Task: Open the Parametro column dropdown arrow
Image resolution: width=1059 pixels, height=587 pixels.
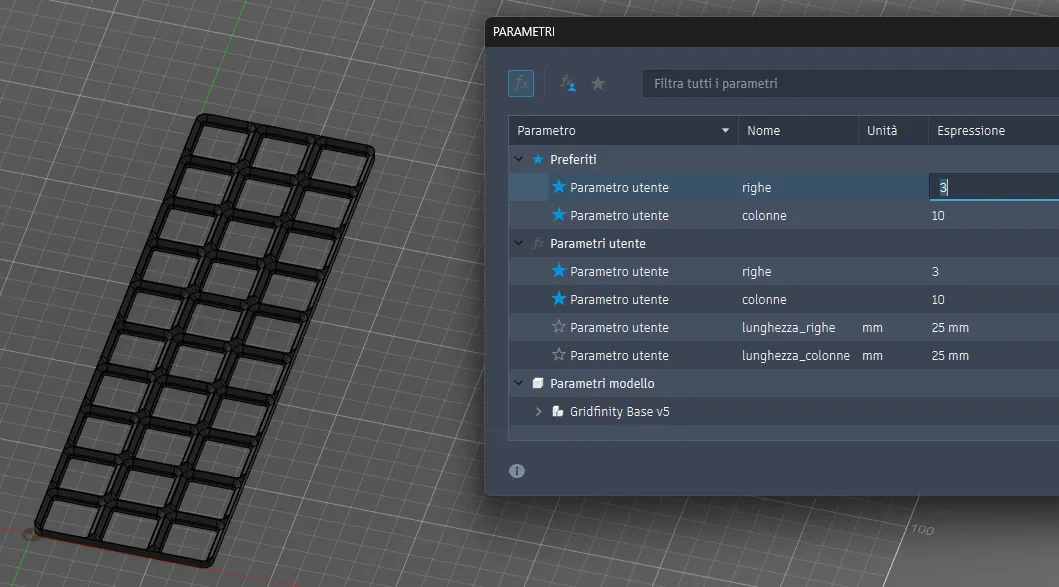Action: (725, 130)
